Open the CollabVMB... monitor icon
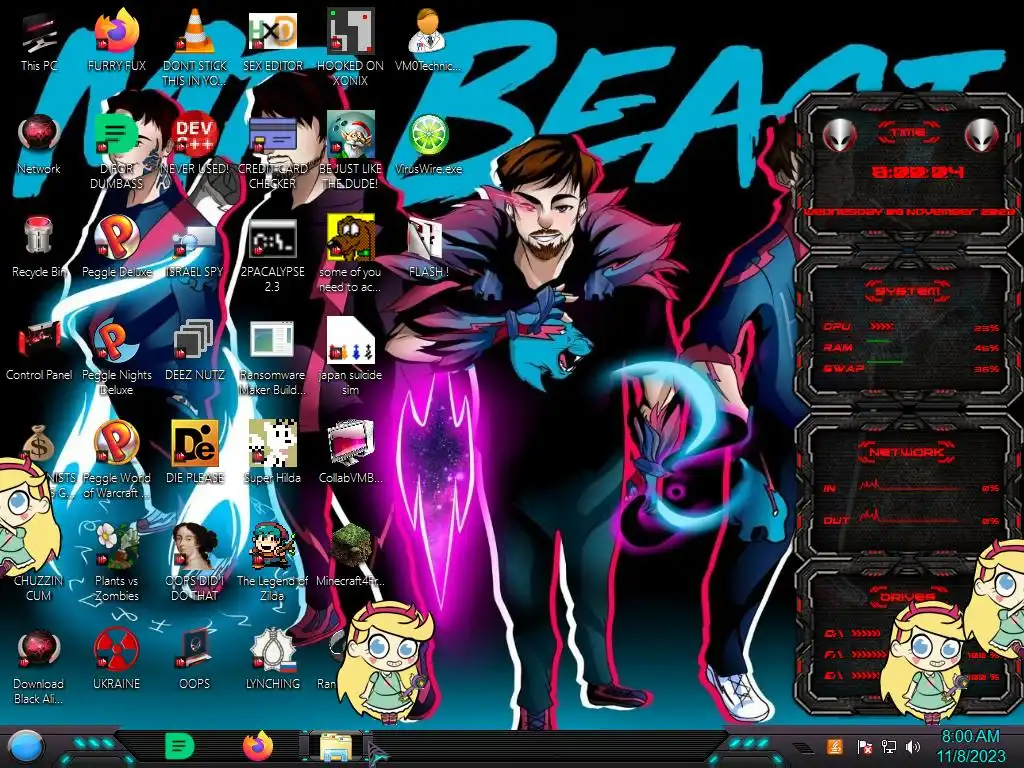This screenshot has height=768, width=1024. pos(351,453)
